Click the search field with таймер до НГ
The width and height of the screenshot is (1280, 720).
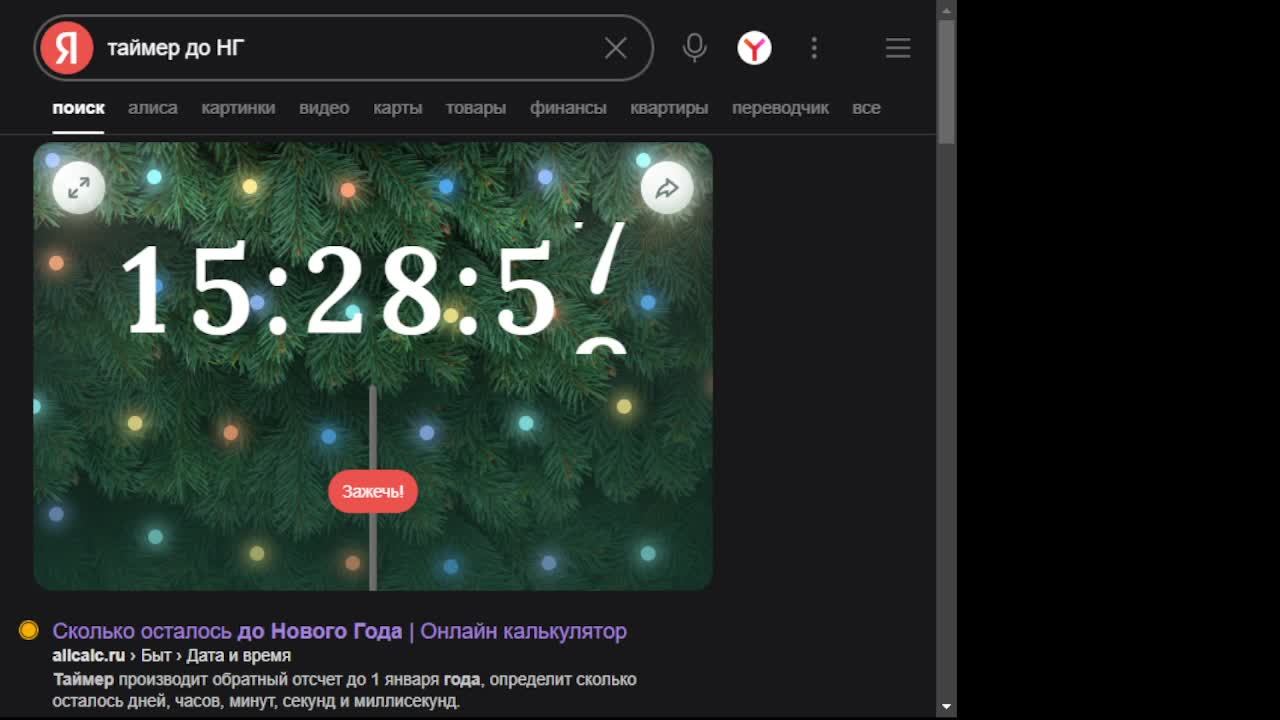click(350, 48)
